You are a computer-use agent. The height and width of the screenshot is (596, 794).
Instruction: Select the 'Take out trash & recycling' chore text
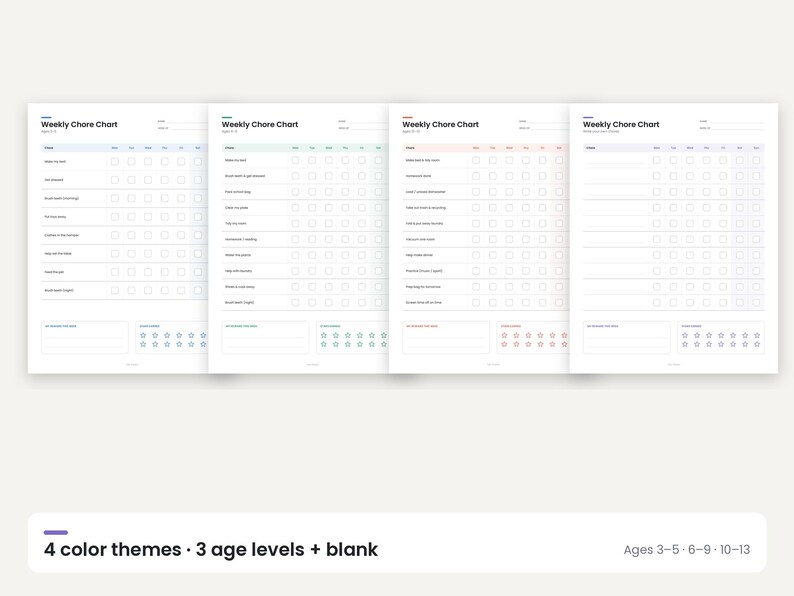tap(426, 208)
